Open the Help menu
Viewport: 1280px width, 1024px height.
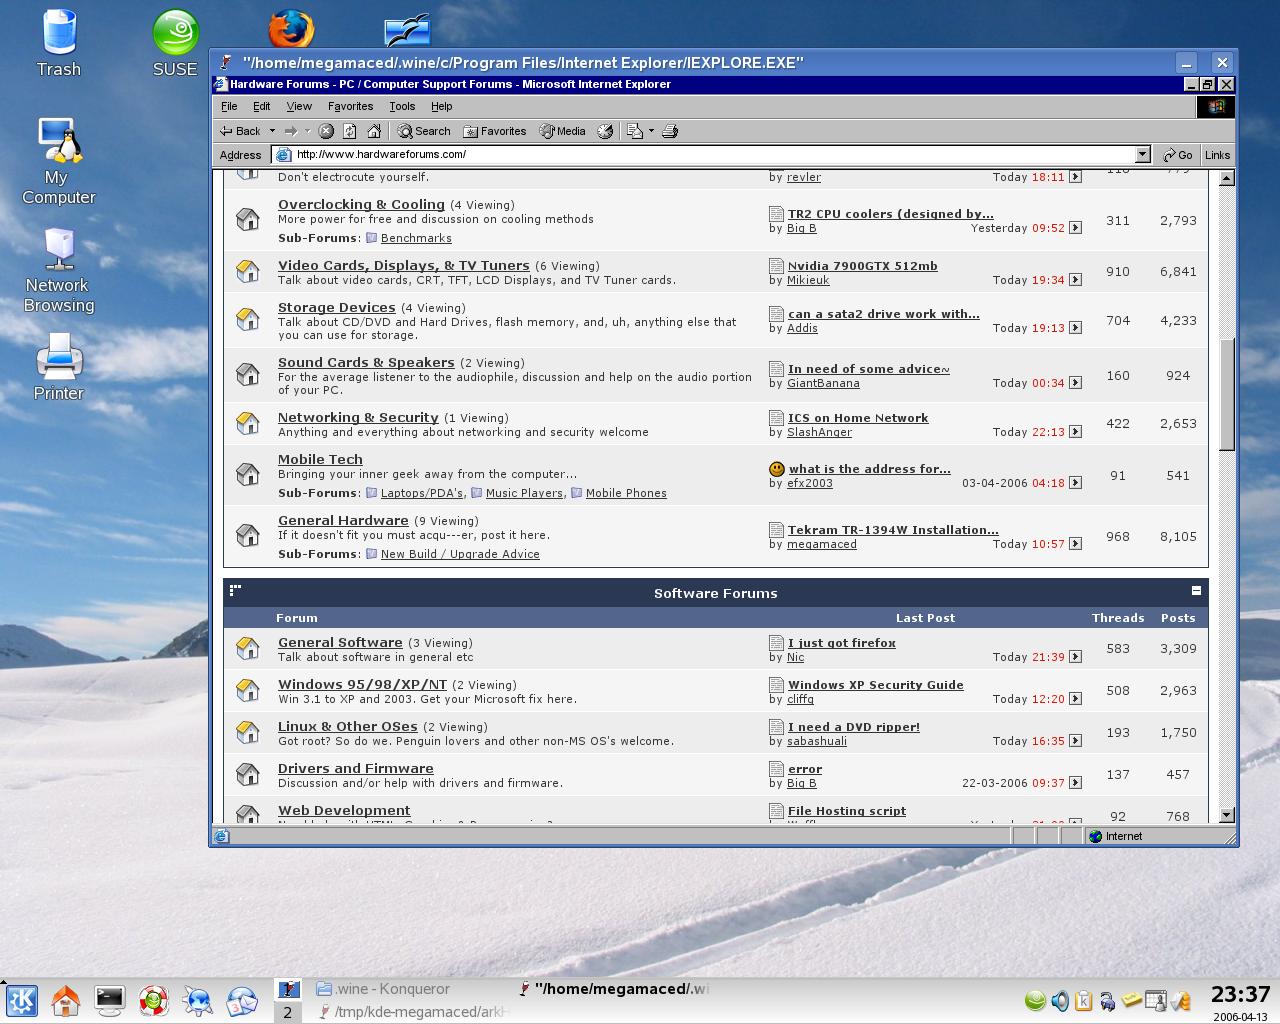point(442,106)
